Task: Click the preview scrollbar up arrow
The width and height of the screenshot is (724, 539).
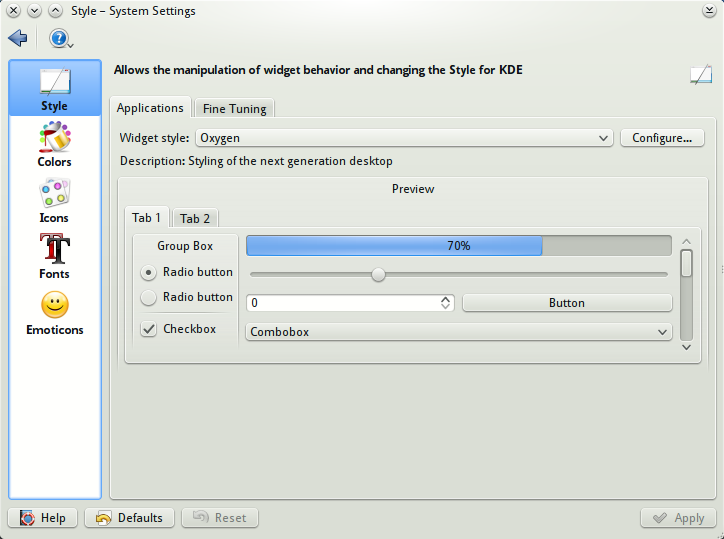Action: [687, 242]
